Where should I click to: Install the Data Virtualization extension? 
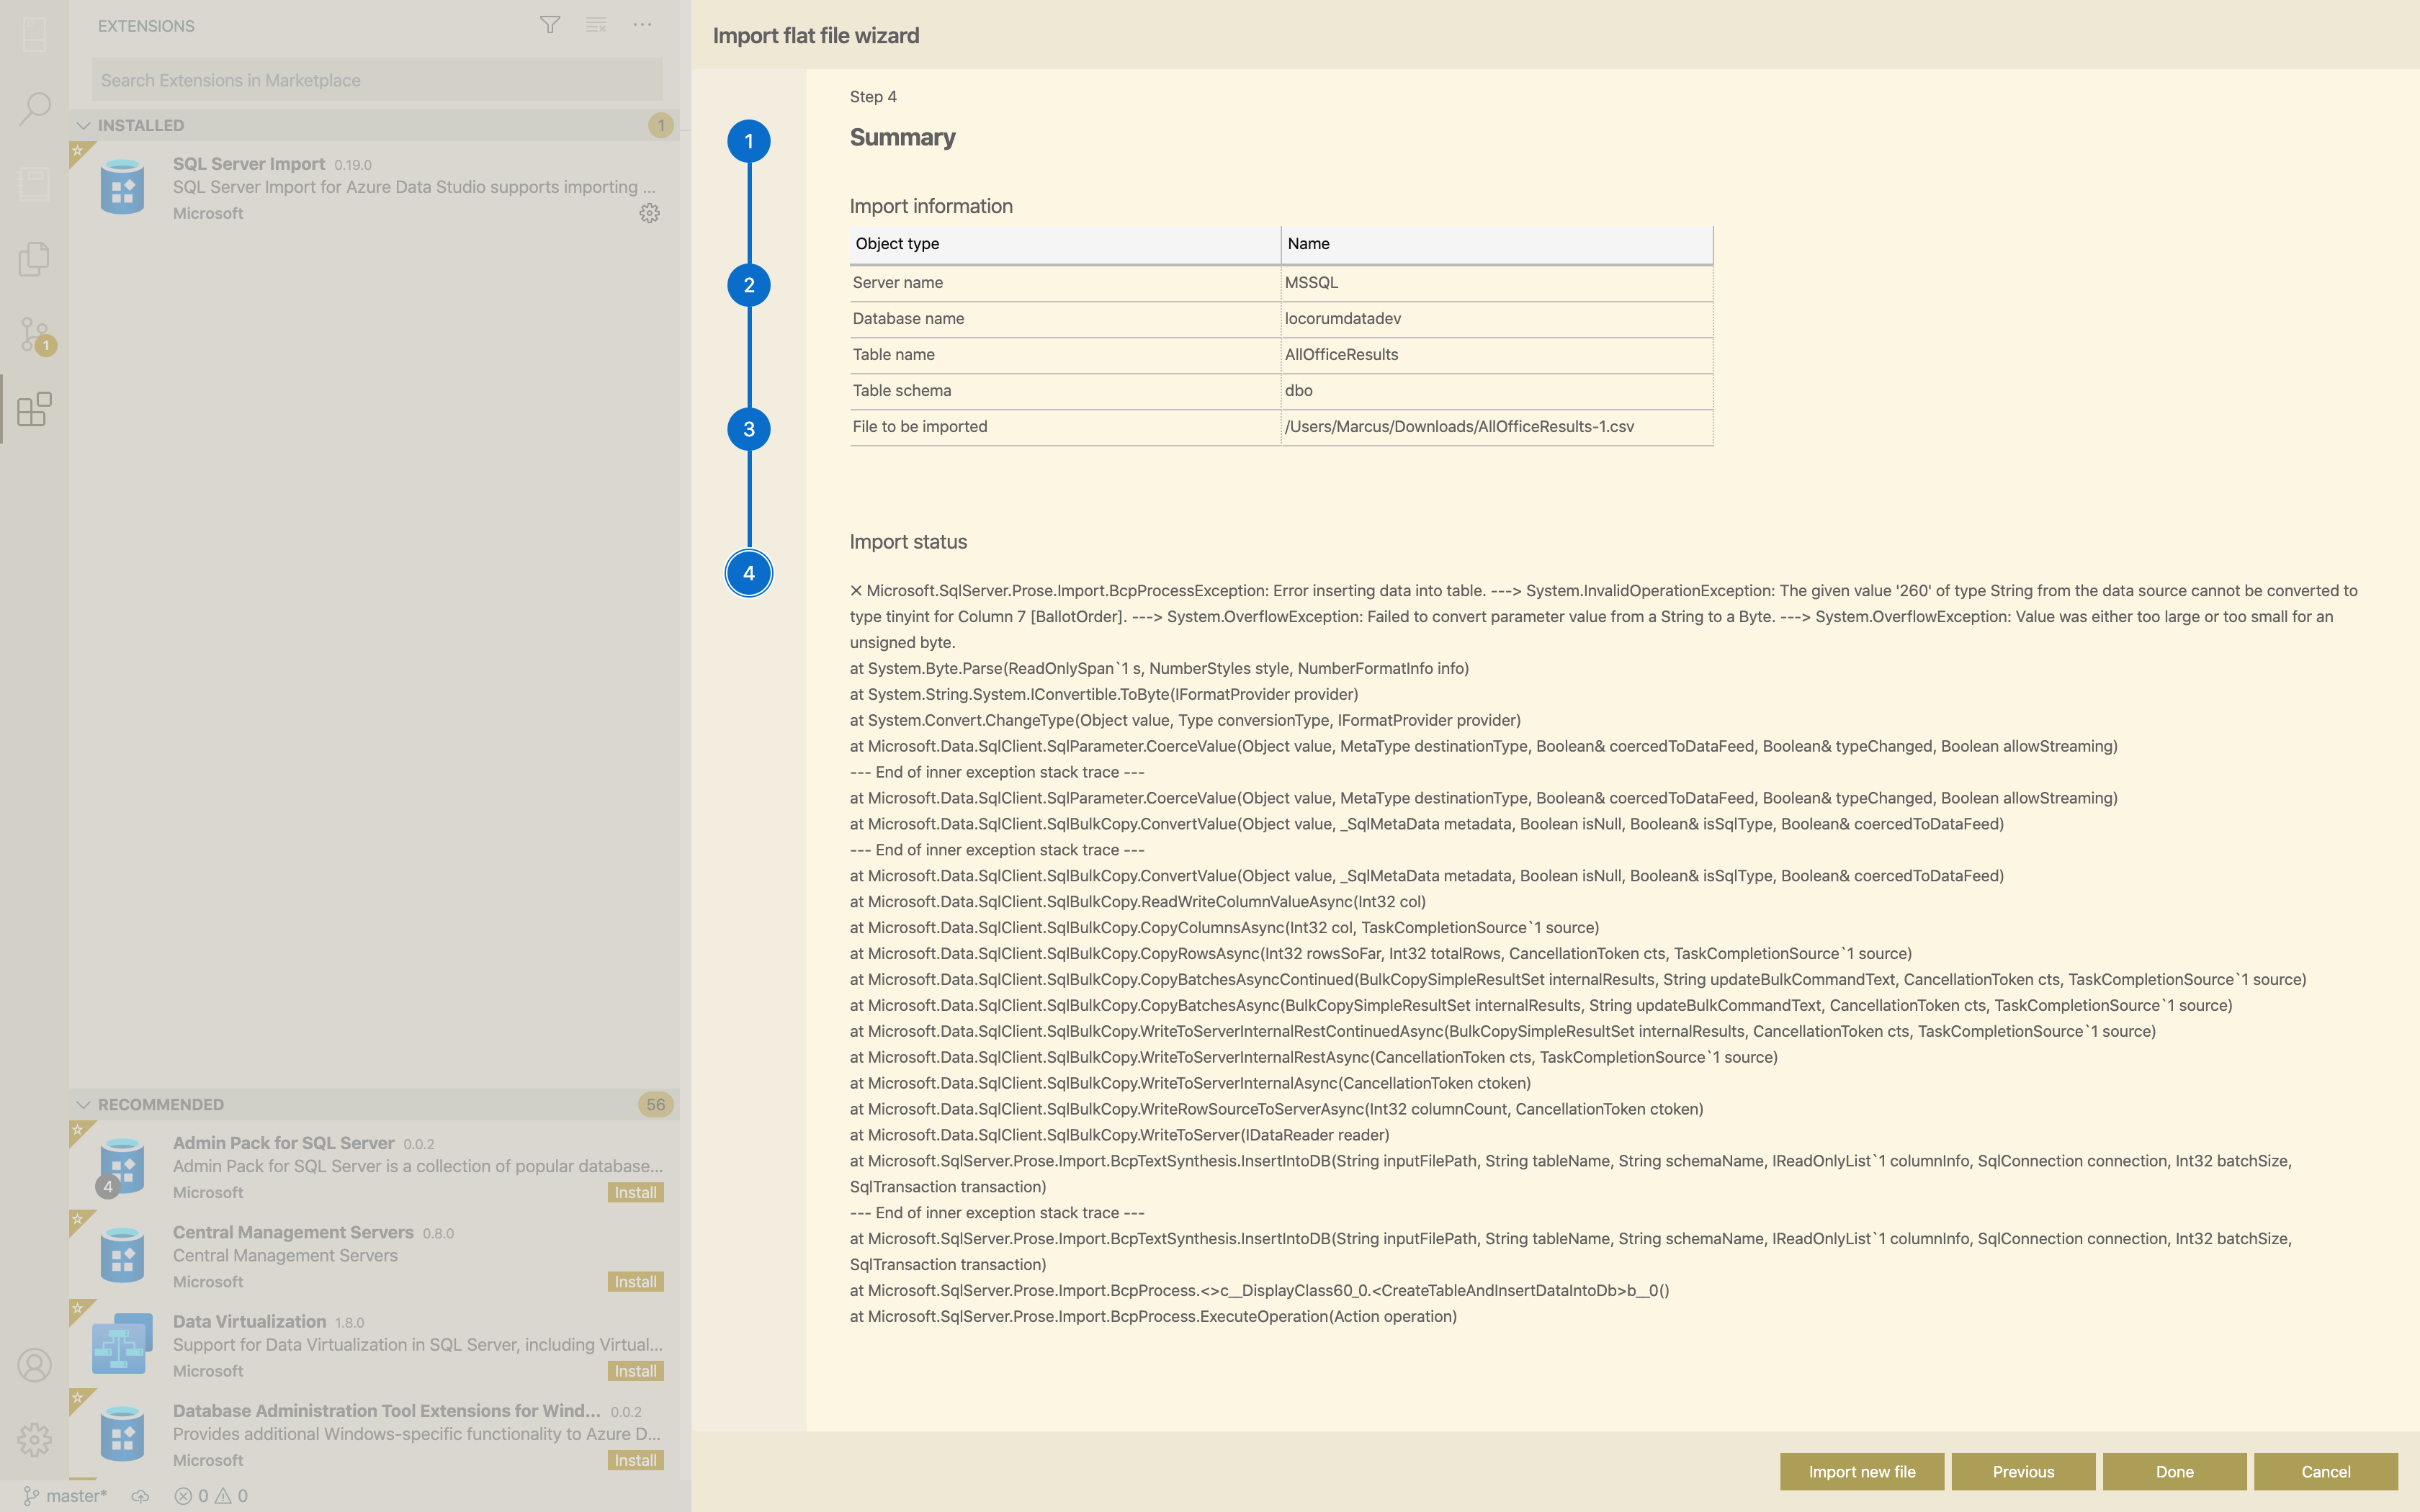(x=636, y=1371)
